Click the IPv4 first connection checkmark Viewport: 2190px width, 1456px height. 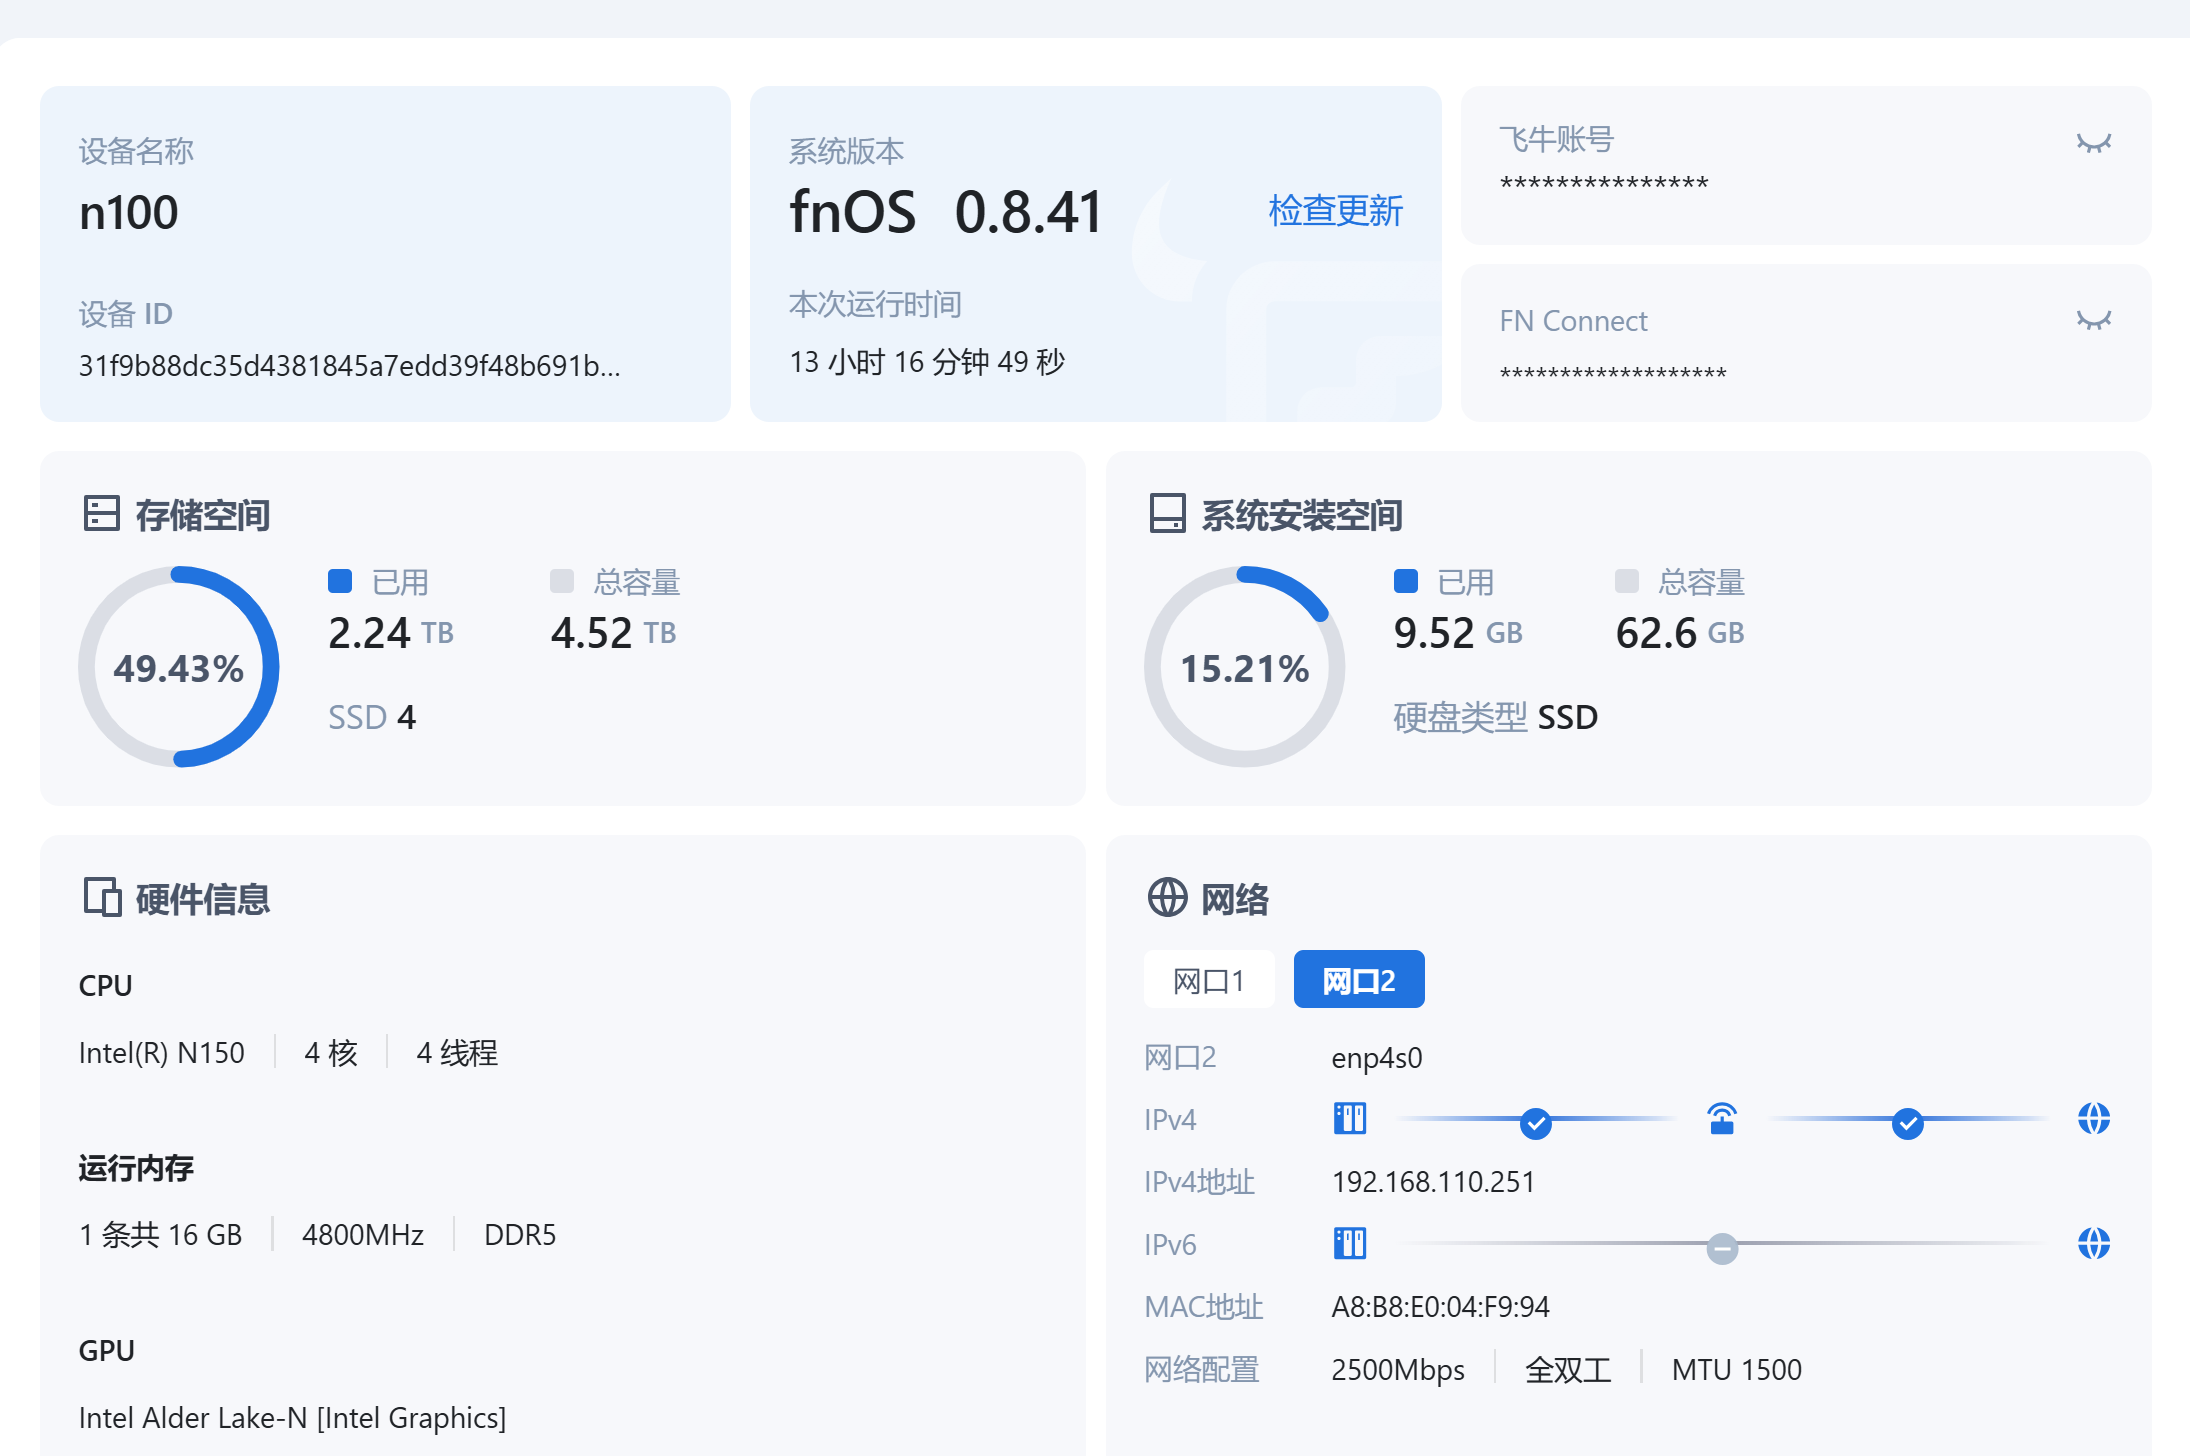coord(1536,1124)
